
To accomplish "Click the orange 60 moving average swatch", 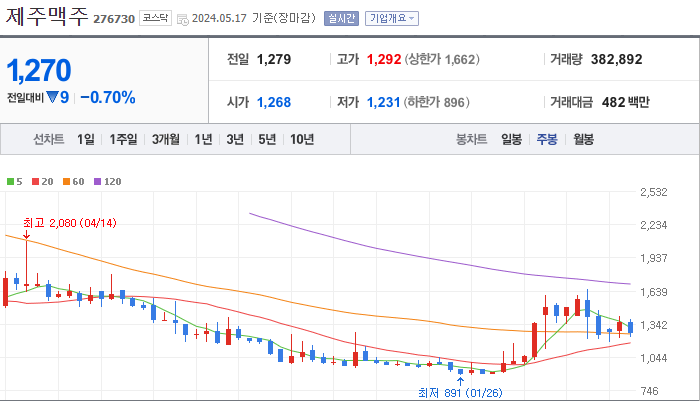I will (67, 181).
